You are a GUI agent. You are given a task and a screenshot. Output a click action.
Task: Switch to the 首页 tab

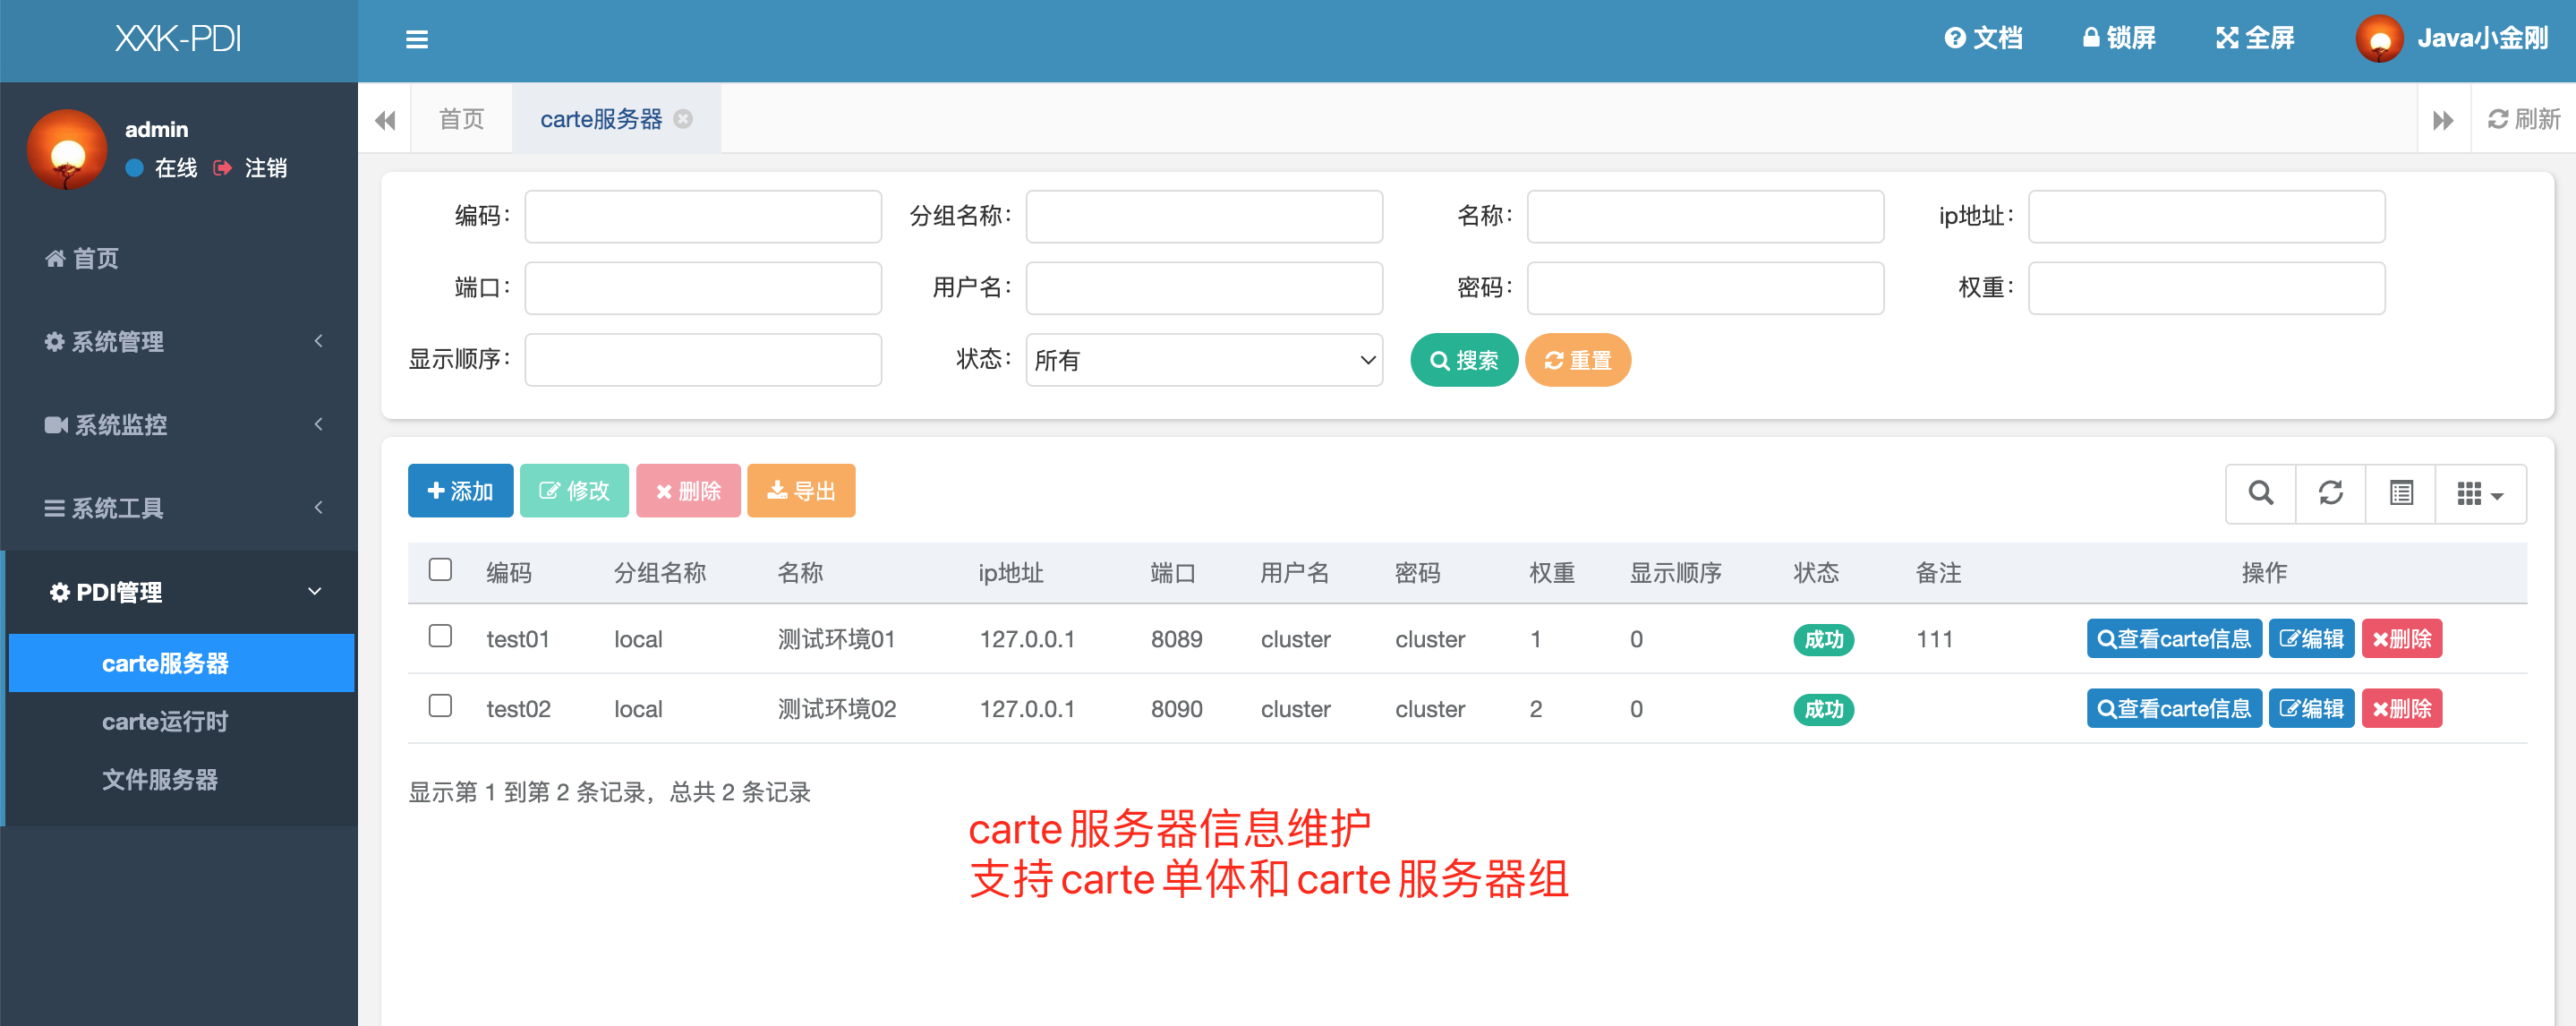click(x=461, y=119)
